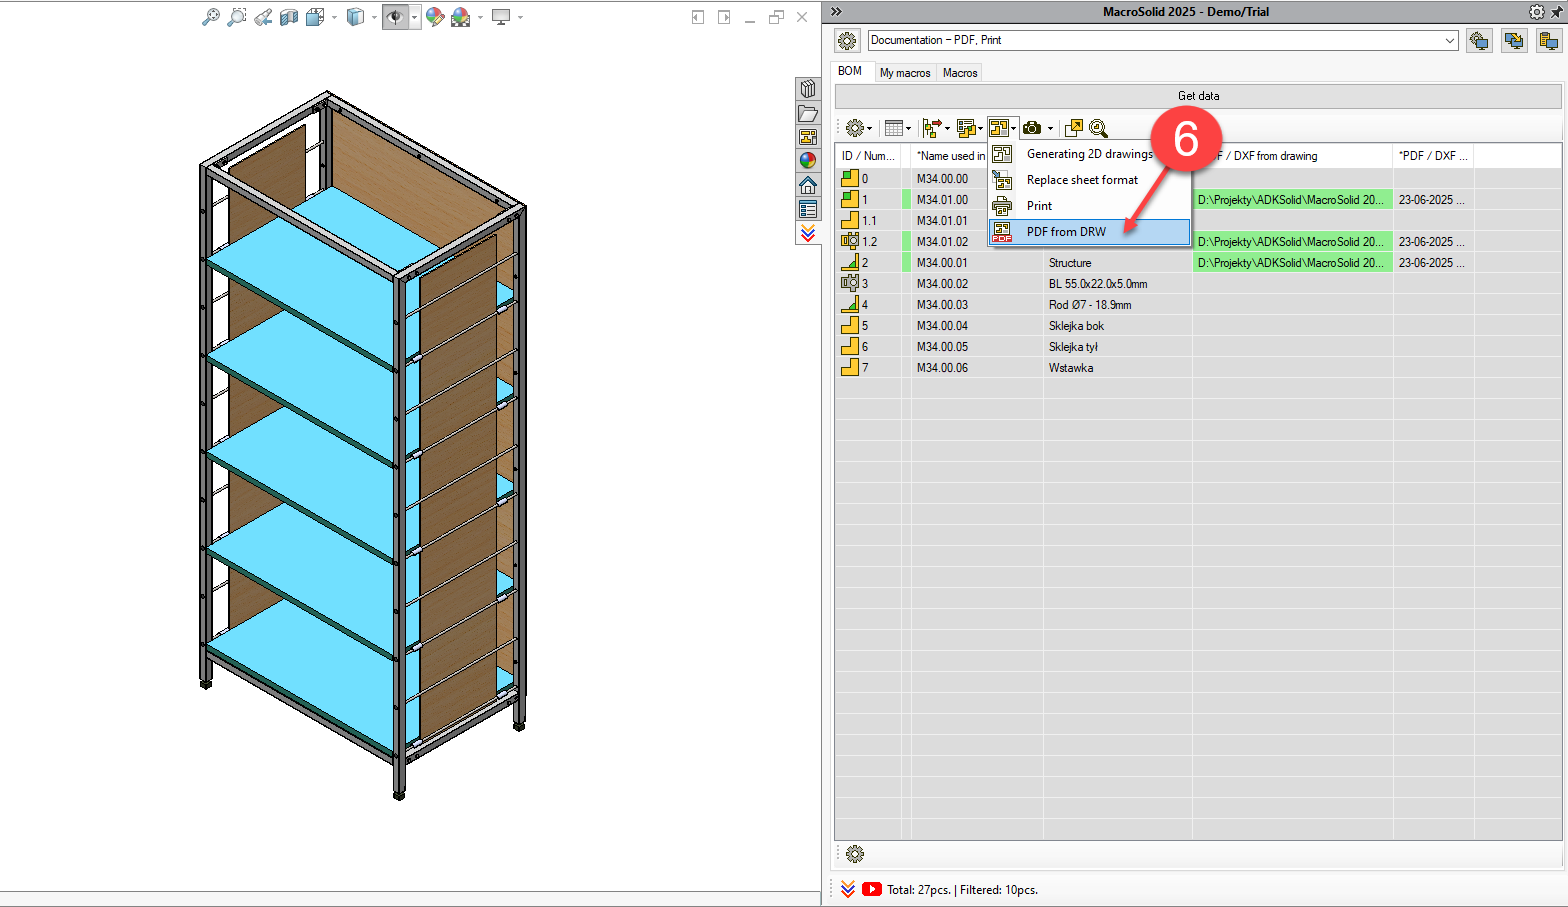1568x907 pixels.
Task: Expand the Apply Scene dropdown arrow
Action: tap(480, 17)
